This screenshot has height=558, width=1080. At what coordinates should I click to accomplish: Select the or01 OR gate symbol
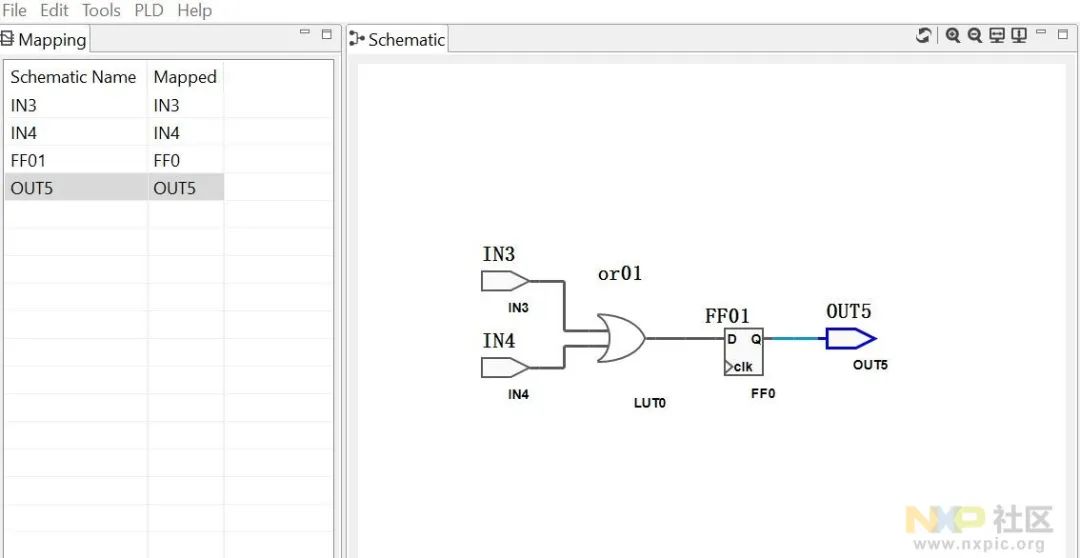[621, 338]
